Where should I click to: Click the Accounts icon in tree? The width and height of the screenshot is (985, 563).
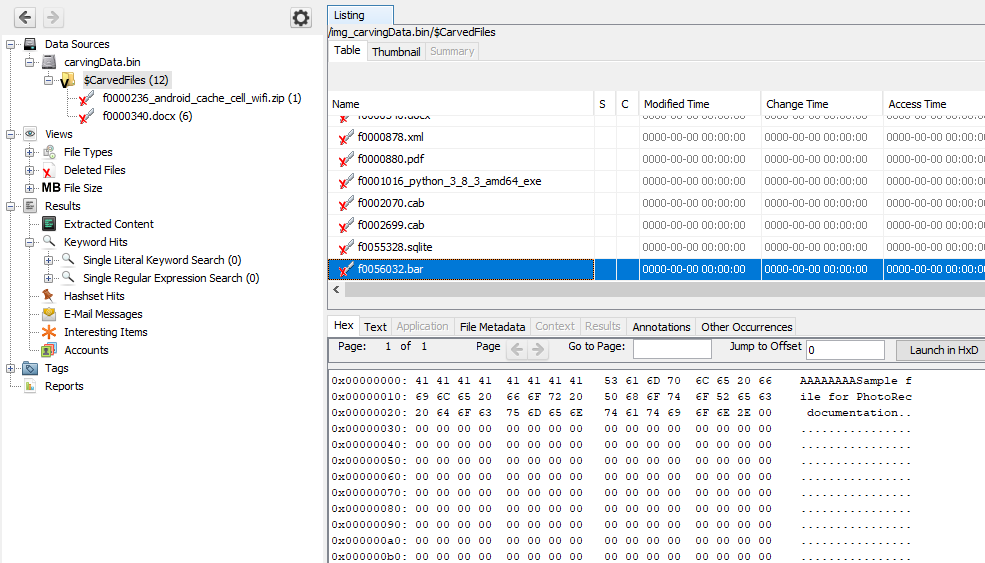point(48,350)
